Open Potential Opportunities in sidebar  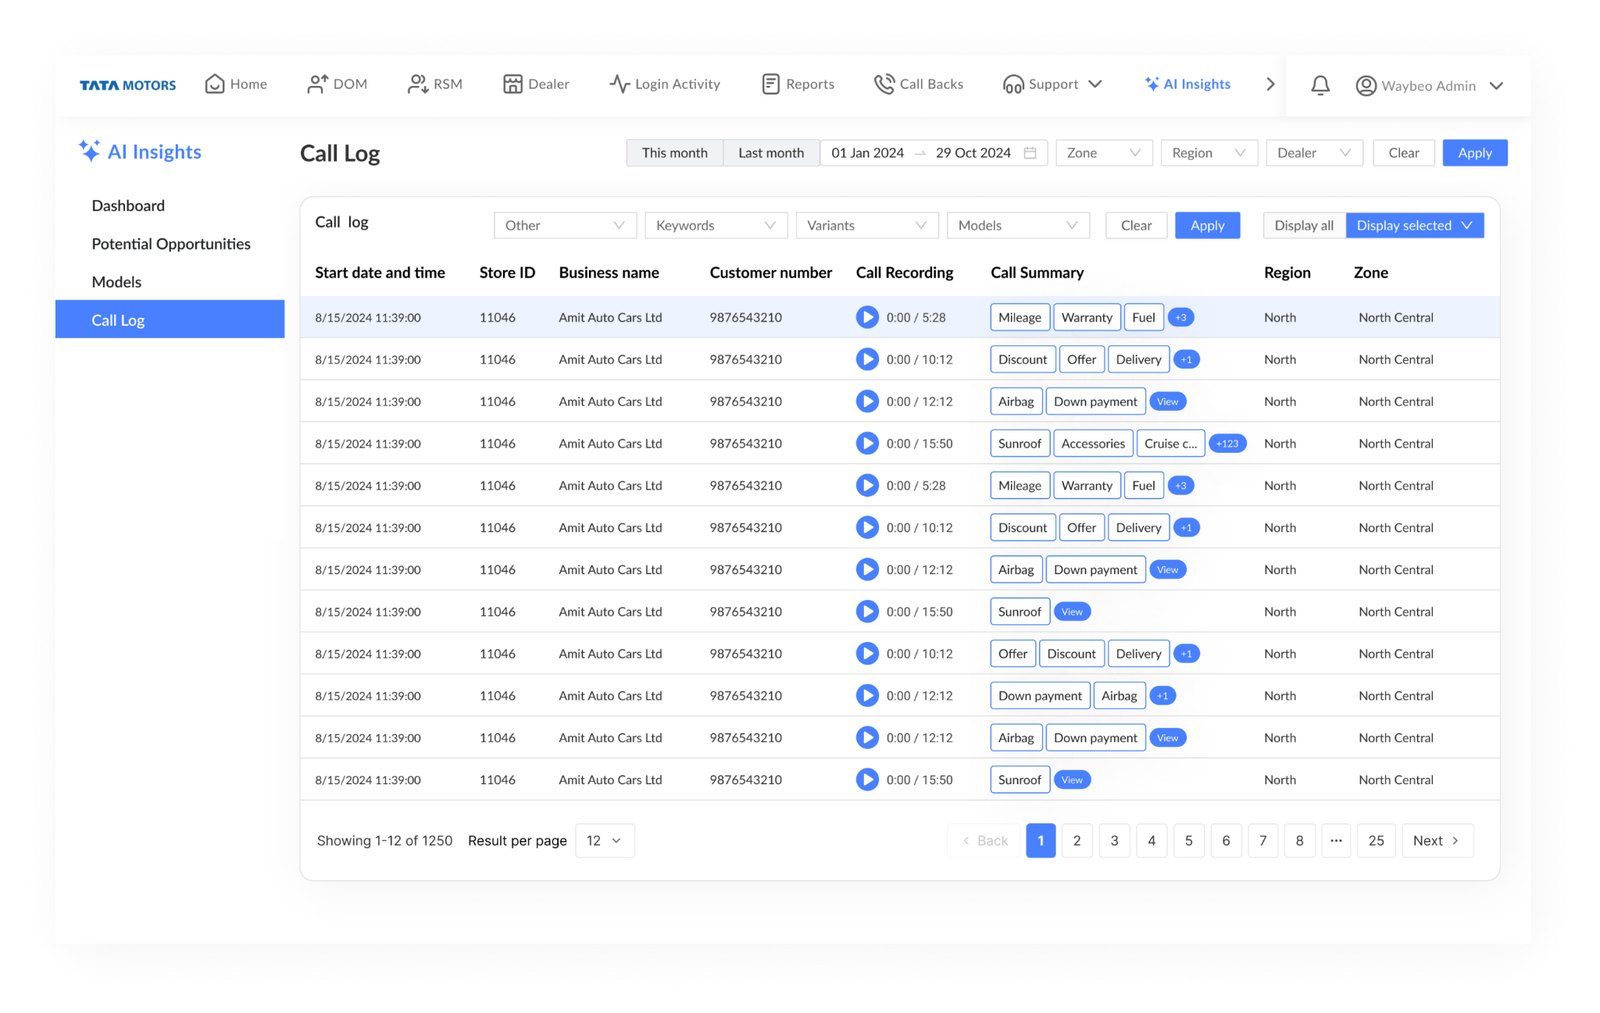pos(171,244)
